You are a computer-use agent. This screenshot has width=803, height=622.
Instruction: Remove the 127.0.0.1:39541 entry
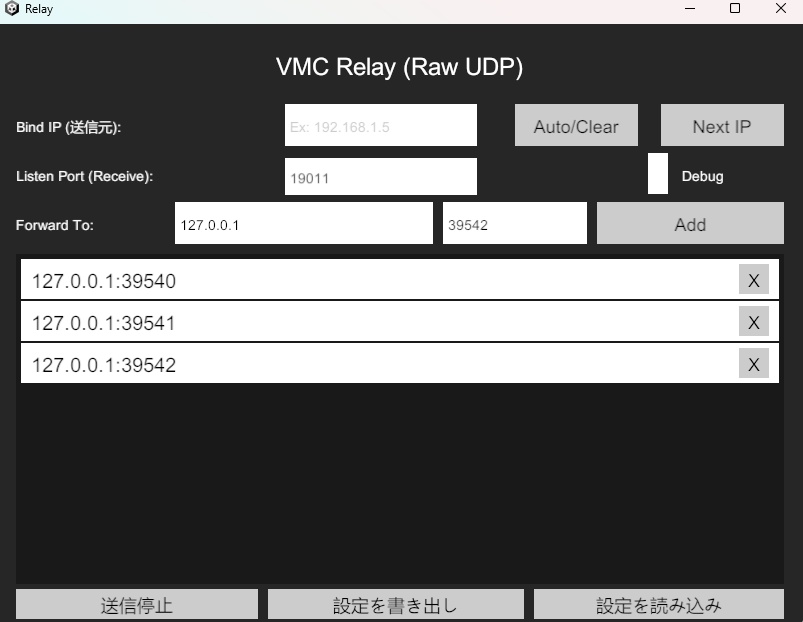point(753,321)
